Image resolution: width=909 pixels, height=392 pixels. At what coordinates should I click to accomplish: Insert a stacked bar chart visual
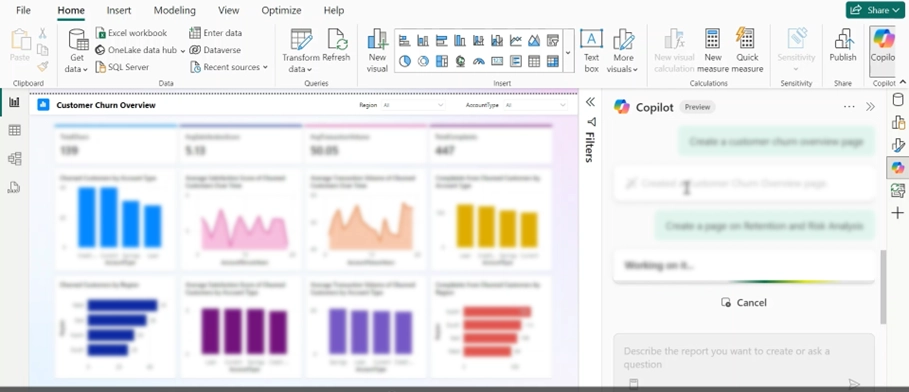(x=405, y=41)
